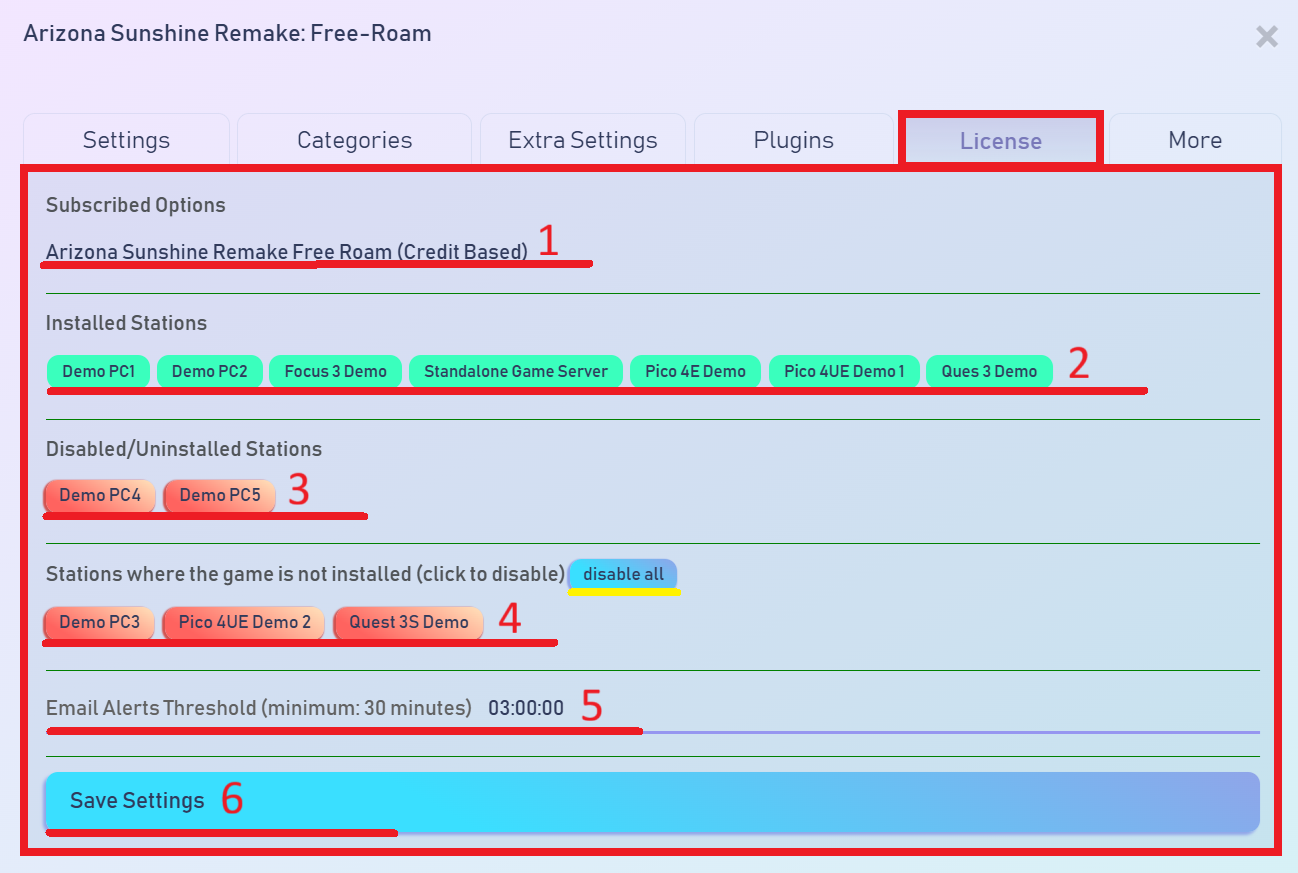Click the Arizona Sunshine Remake Free Roam subscription text
1298x873 pixels.
(x=287, y=252)
